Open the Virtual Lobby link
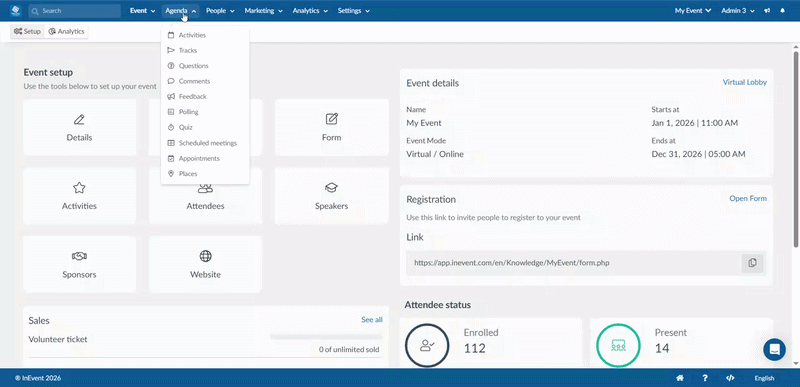 (x=744, y=82)
